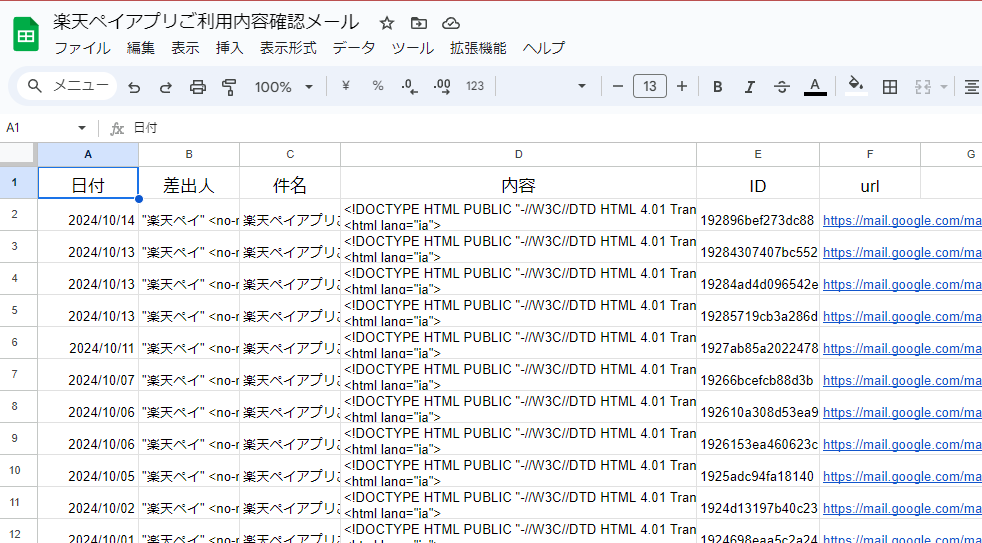Decrease decimal places
The width and height of the screenshot is (982, 543).
tap(410, 86)
